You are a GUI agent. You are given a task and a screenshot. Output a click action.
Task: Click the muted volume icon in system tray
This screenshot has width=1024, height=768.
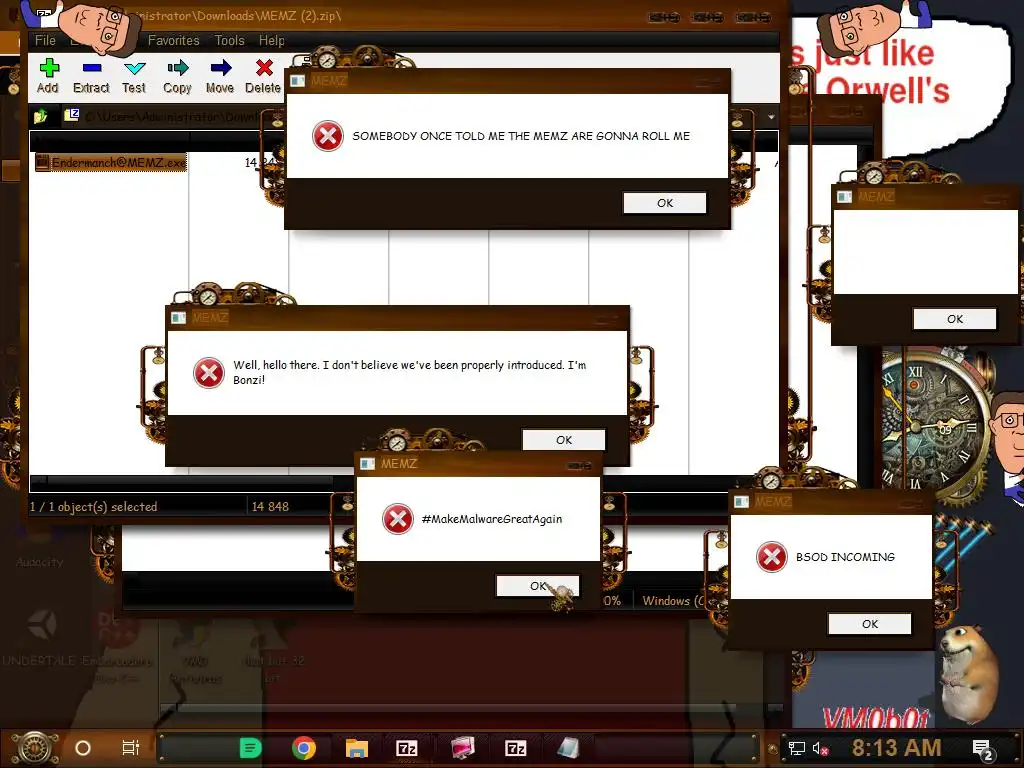pyautogui.click(x=821, y=748)
